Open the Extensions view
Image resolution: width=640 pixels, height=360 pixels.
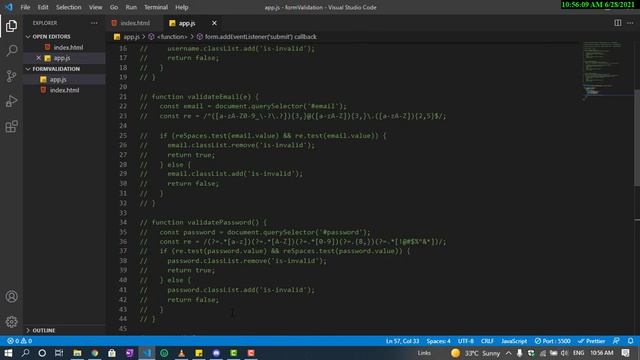(11, 126)
